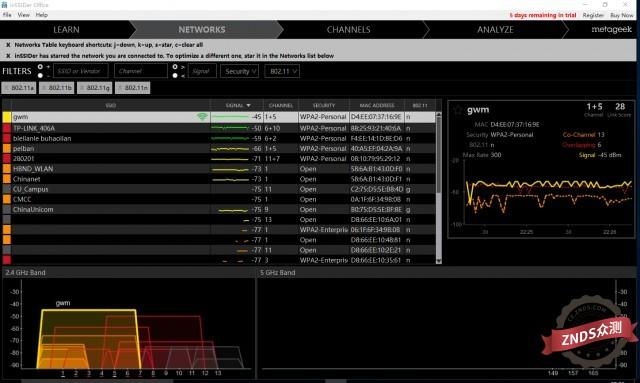Select the greater-than signal filter radio
Viewport: 640px width, 383px height.
tap(175, 67)
